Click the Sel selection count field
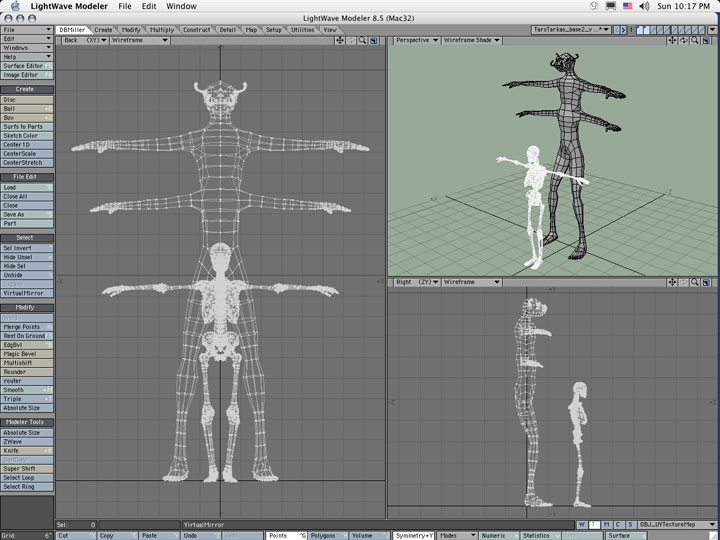This screenshot has height=540, width=720. pyautogui.click(x=76, y=524)
